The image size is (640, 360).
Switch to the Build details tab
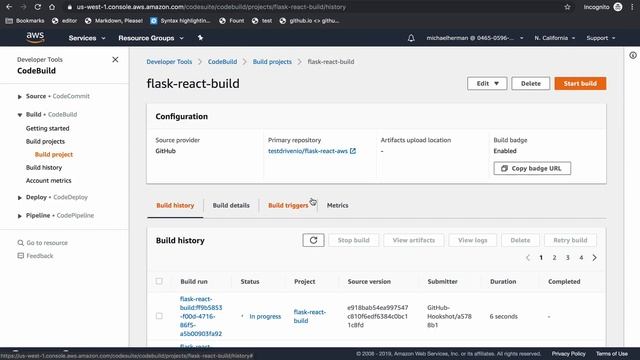(231, 205)
